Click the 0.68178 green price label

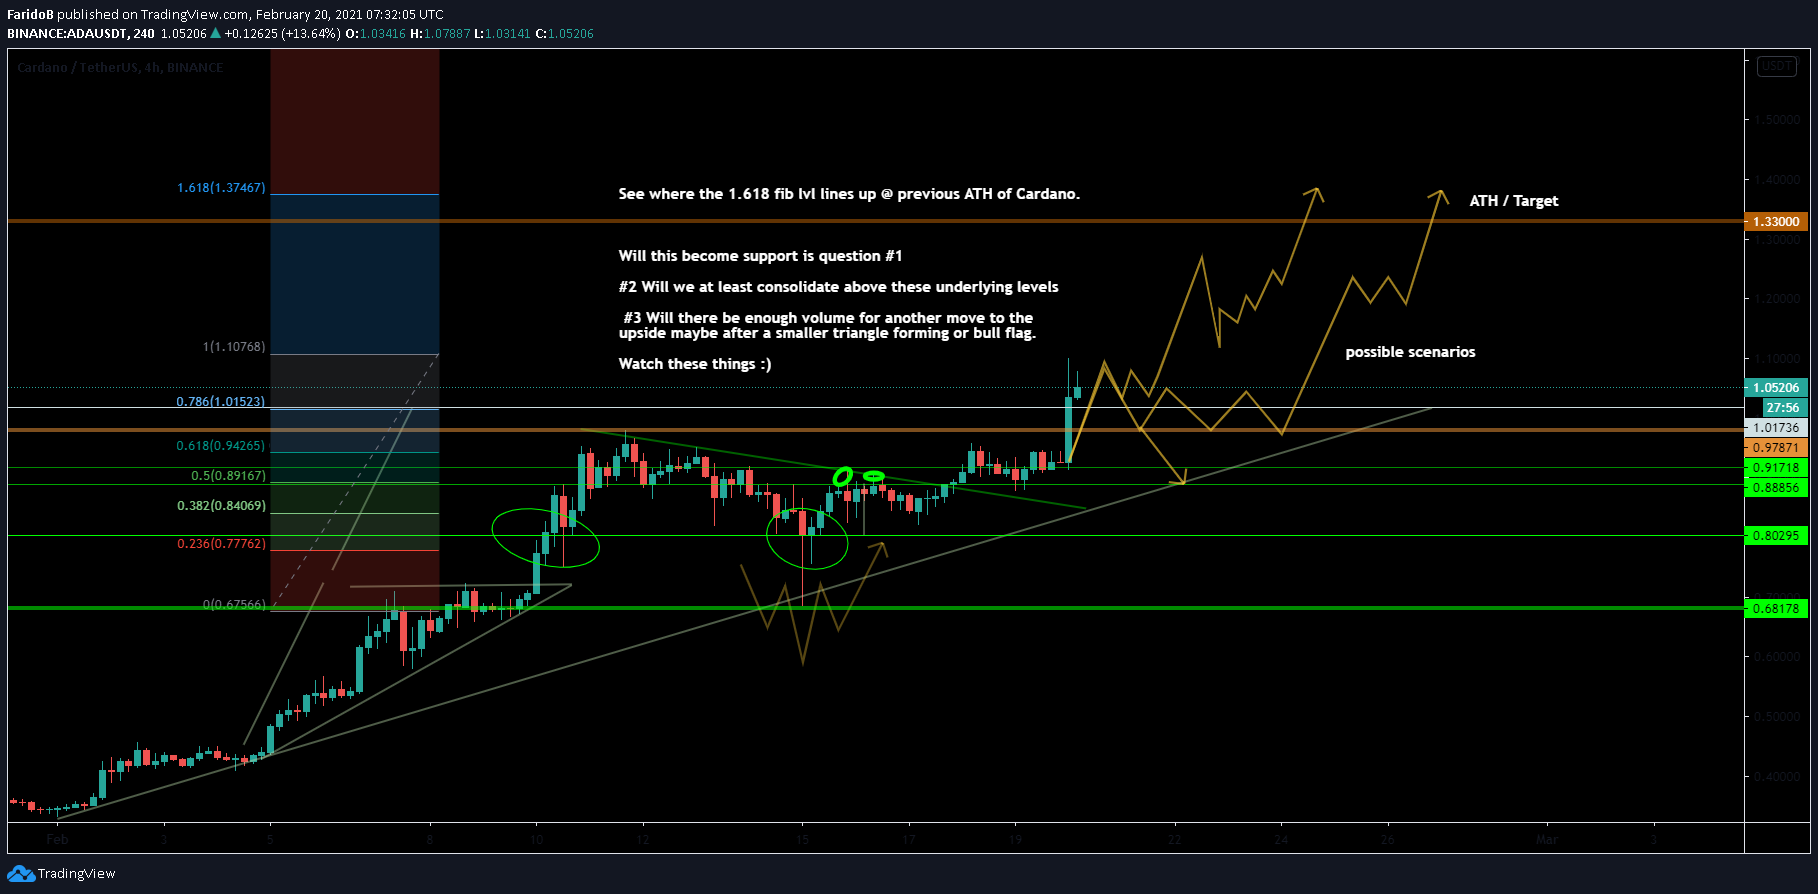pos(1776,608)
